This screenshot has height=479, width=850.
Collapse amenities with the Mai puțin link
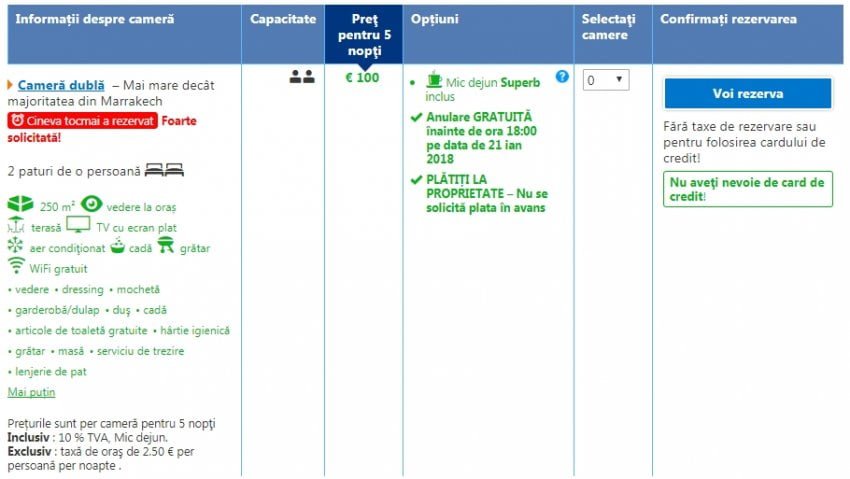point(31,392)
